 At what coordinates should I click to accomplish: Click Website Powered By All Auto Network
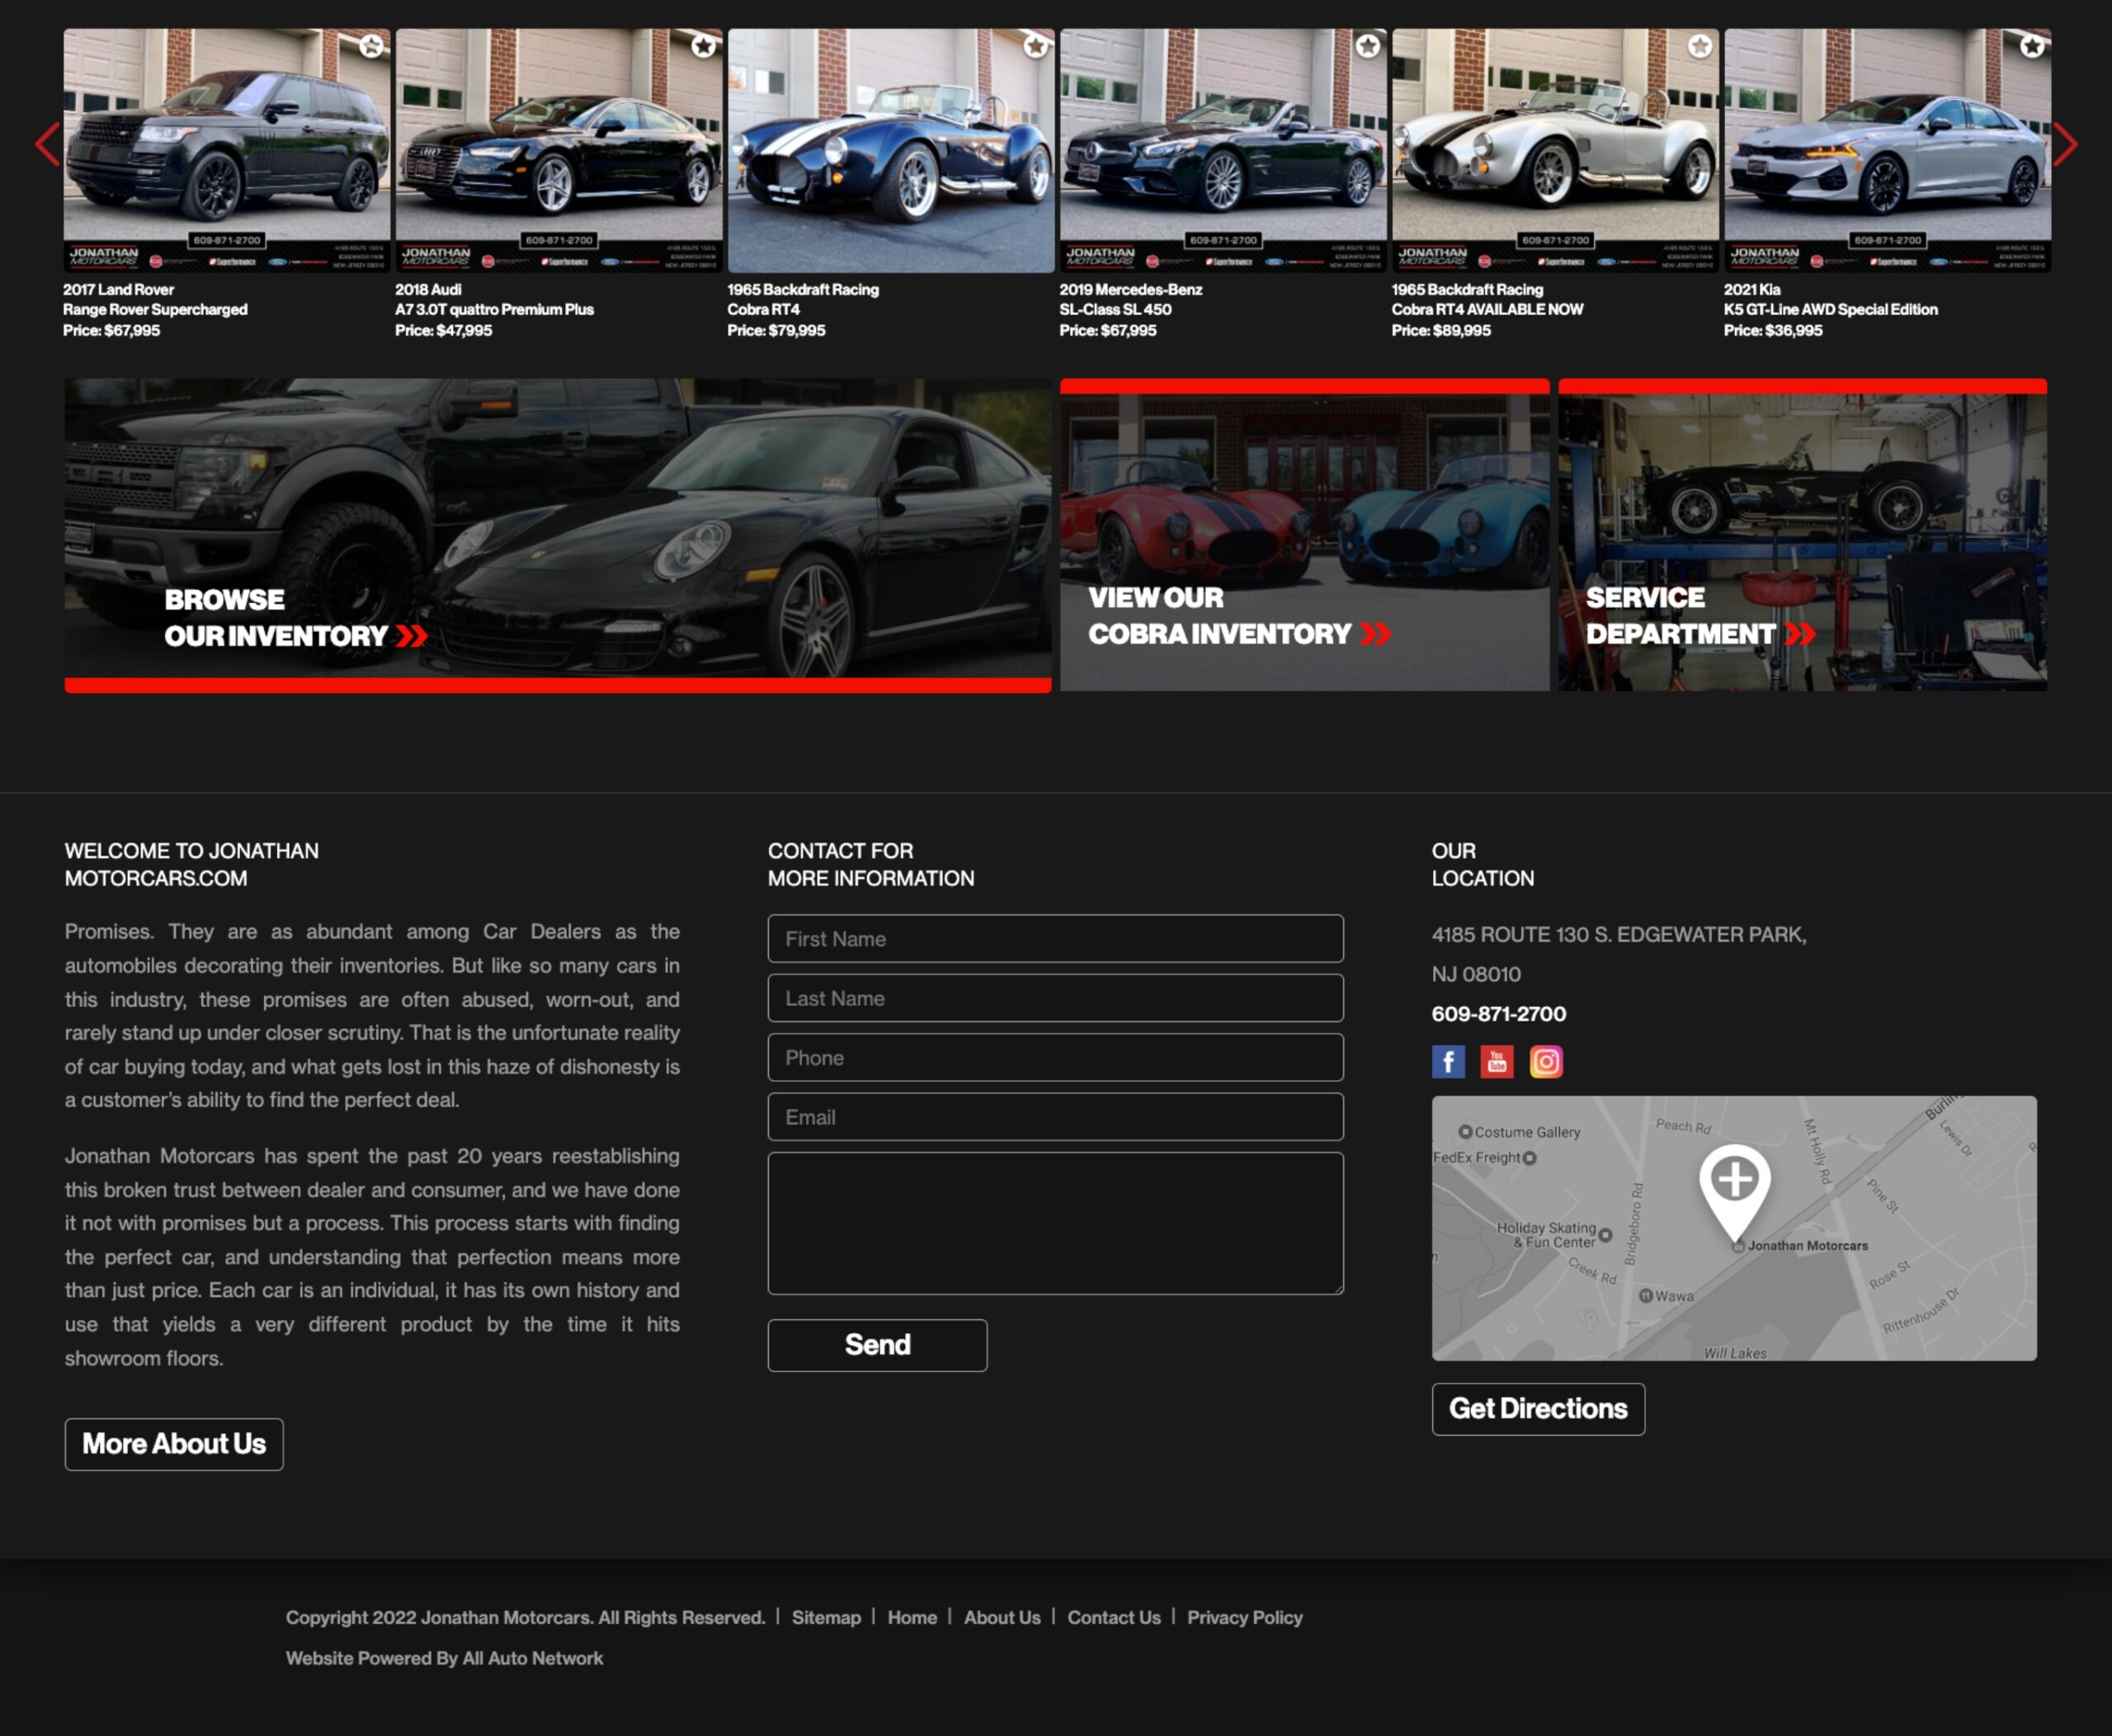coord(444,1659)
